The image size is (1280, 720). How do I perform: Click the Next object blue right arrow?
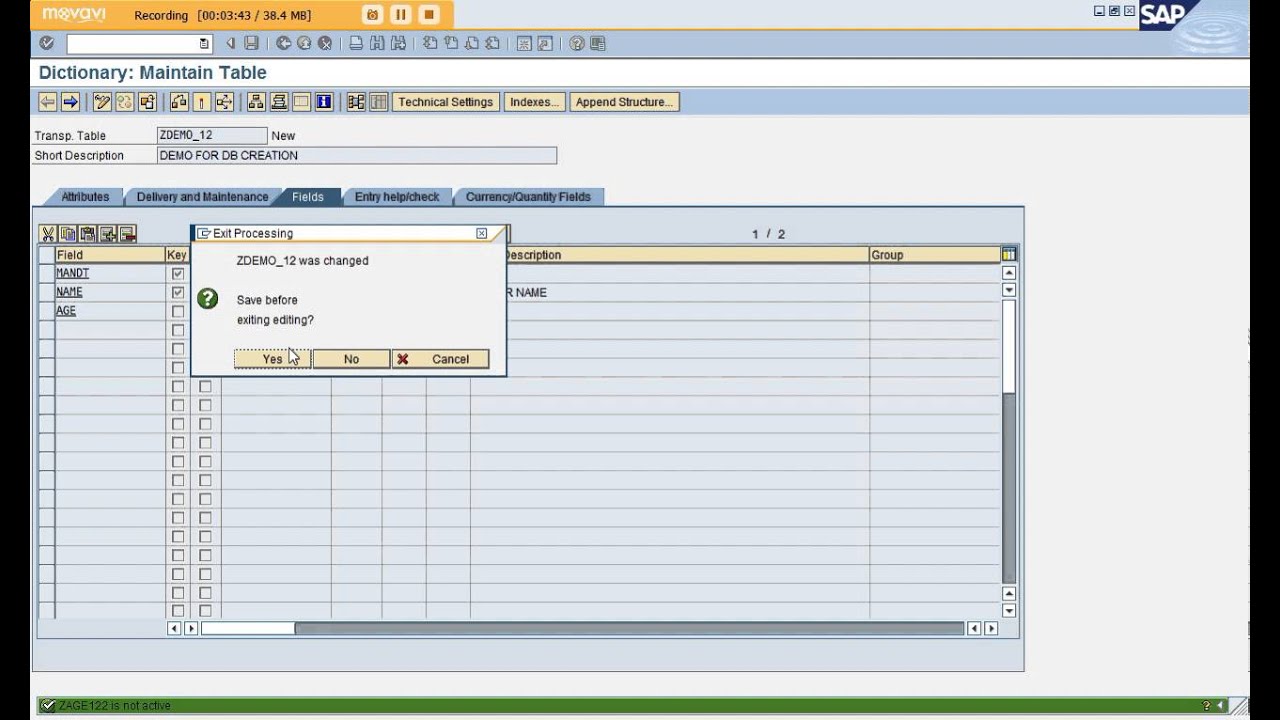coord(70,102)
